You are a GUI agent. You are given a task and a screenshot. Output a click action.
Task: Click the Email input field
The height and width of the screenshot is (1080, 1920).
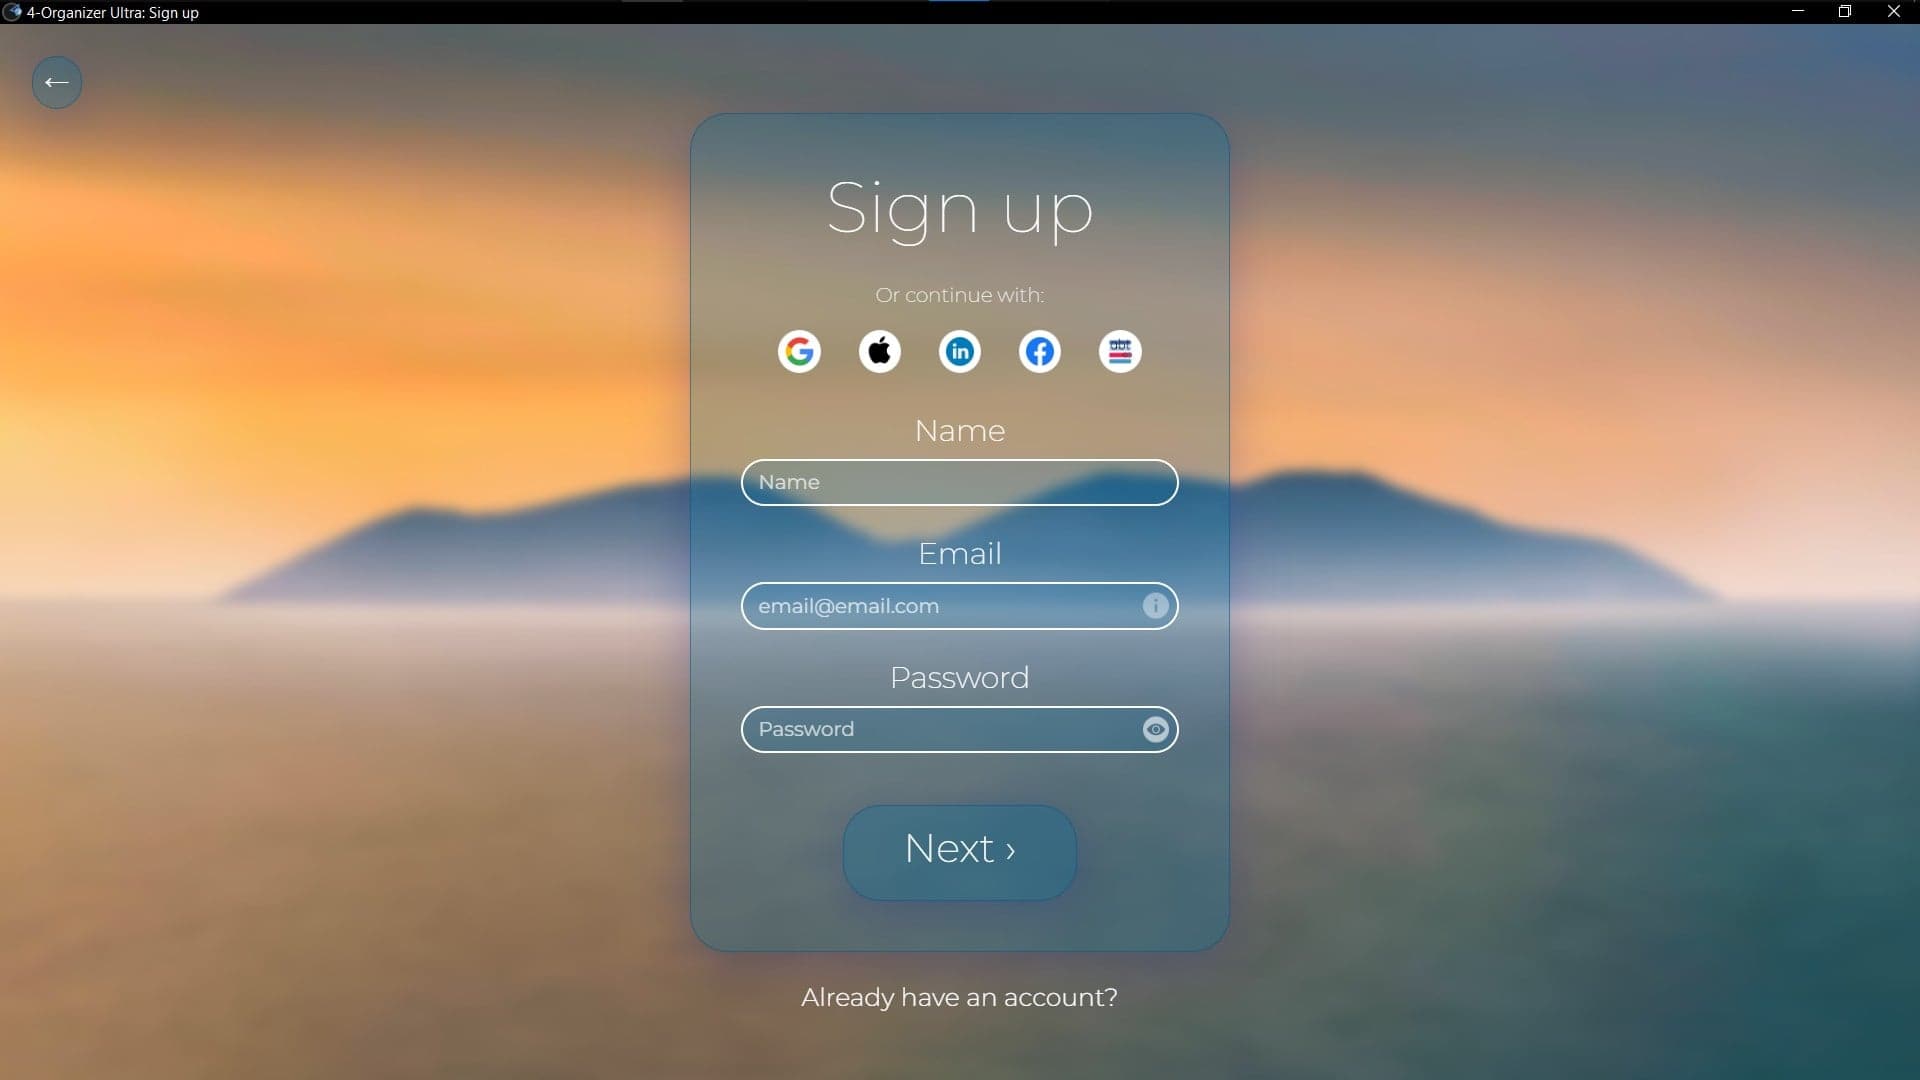[960, 605]
